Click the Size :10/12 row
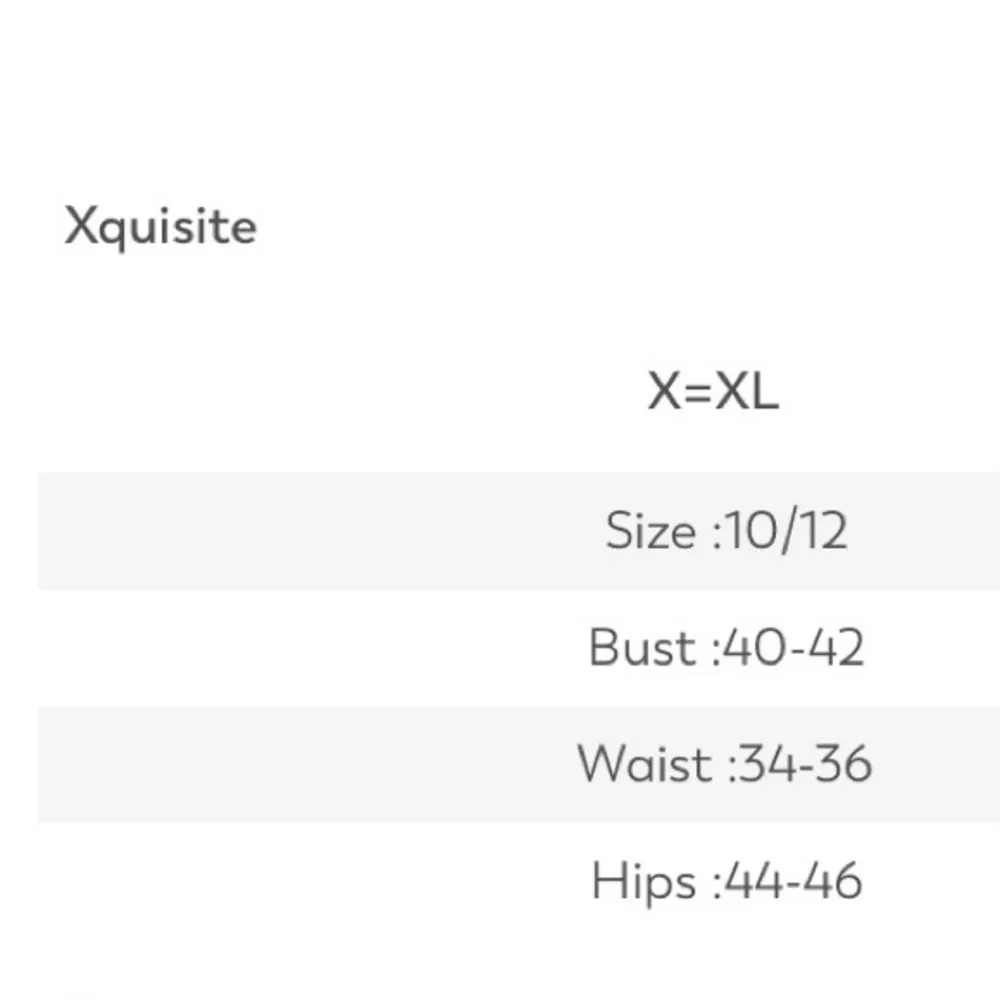The image size is (1000, 1000). coord(726,530)
